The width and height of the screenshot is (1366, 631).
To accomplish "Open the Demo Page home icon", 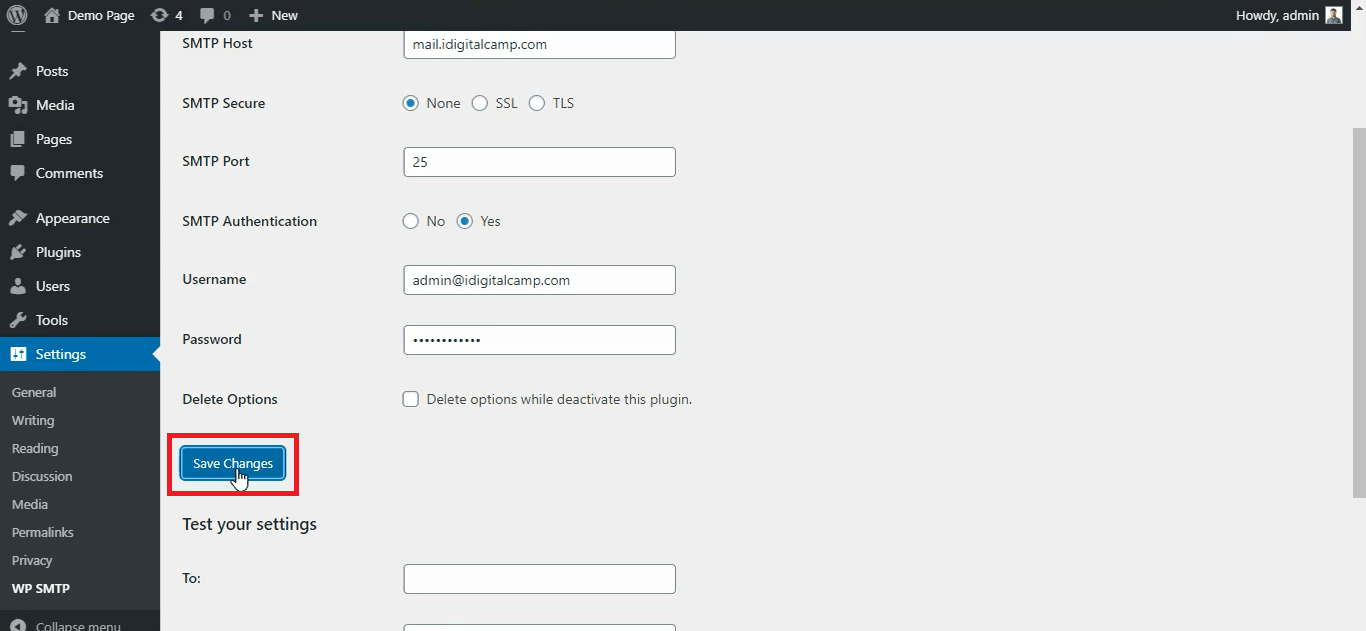I will [52, 15].
